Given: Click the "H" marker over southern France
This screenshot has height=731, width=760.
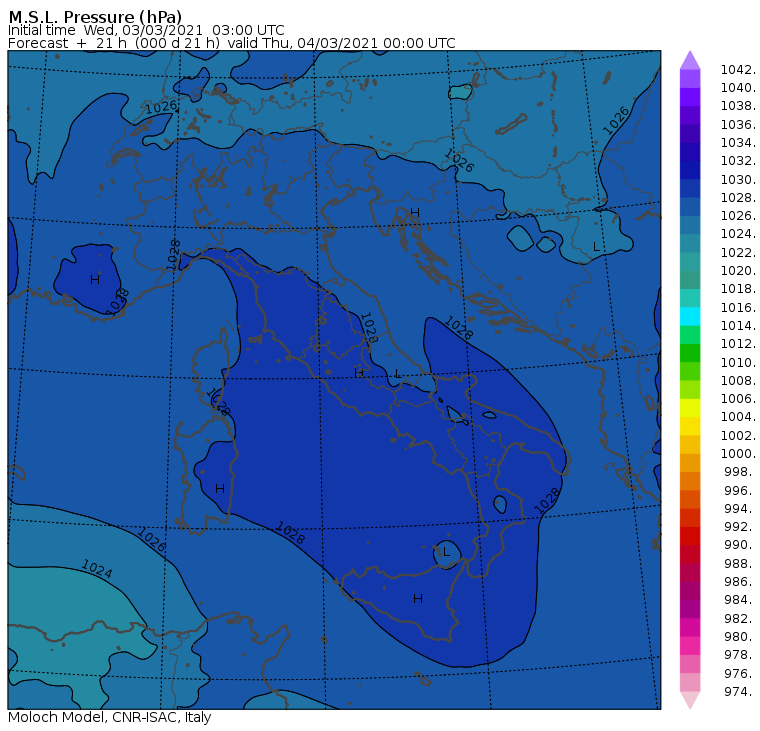Looking at the screenshot, I should pos(95,280).
